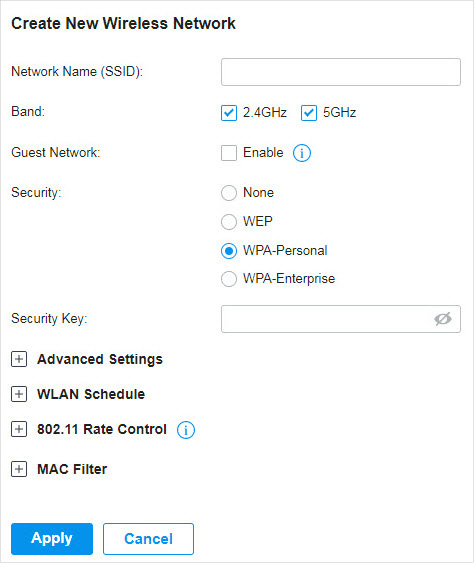Click the Guest Network info icon
This screenshot has width=474, height=563.
point(302,153)
